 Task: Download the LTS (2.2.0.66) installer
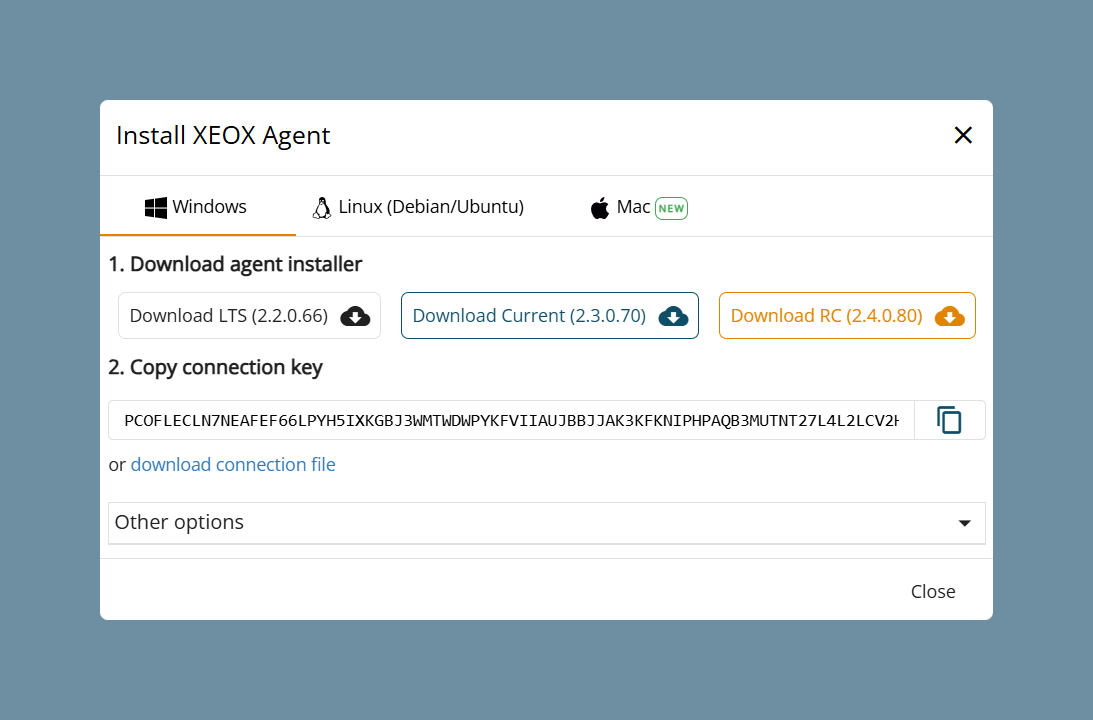(250, 316)
